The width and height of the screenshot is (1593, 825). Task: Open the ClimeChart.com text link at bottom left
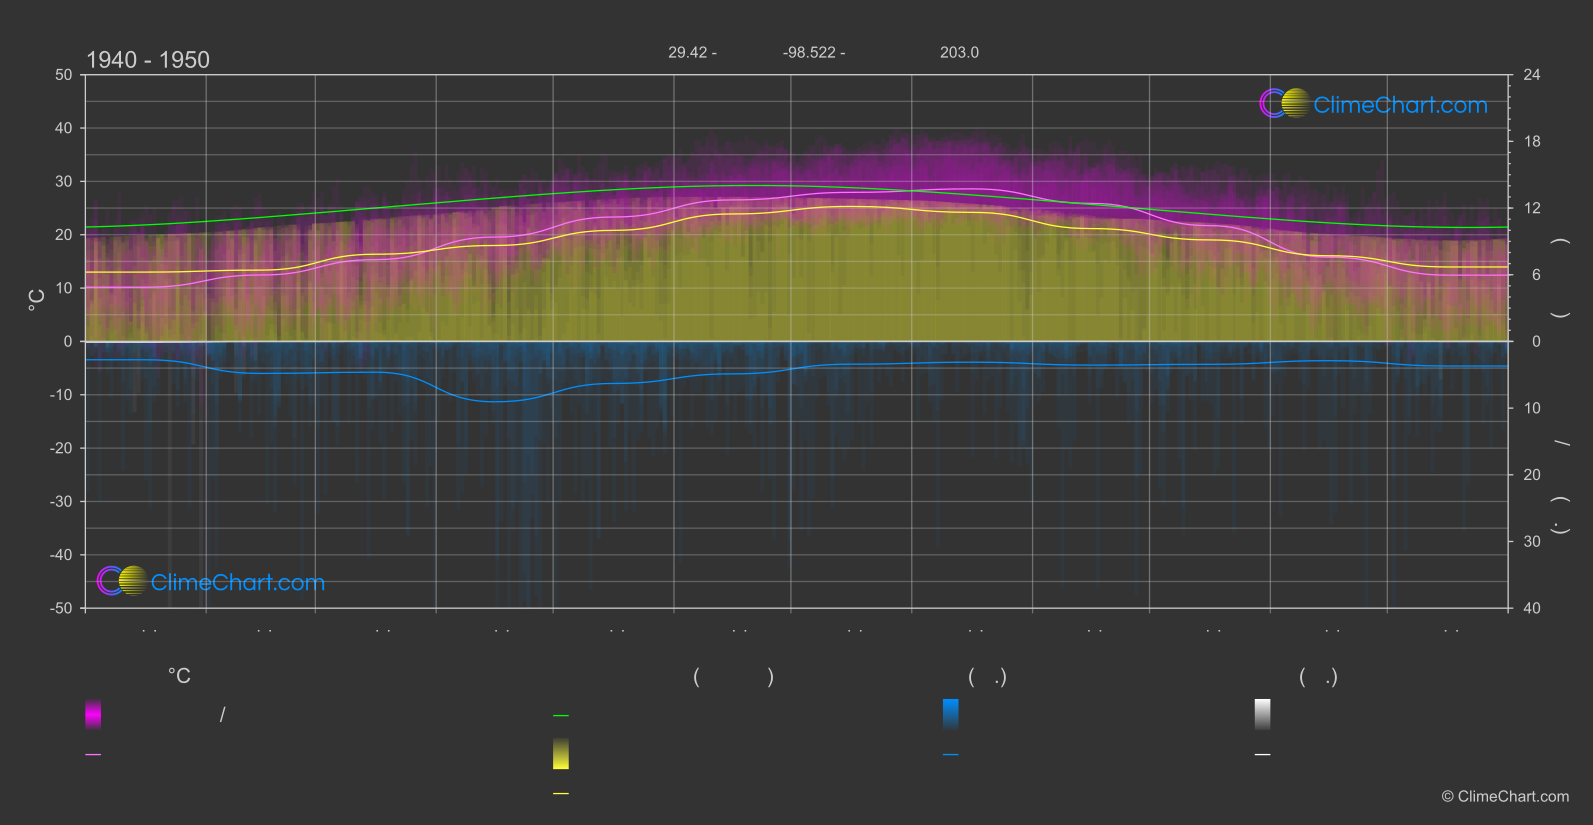(238, 583)
